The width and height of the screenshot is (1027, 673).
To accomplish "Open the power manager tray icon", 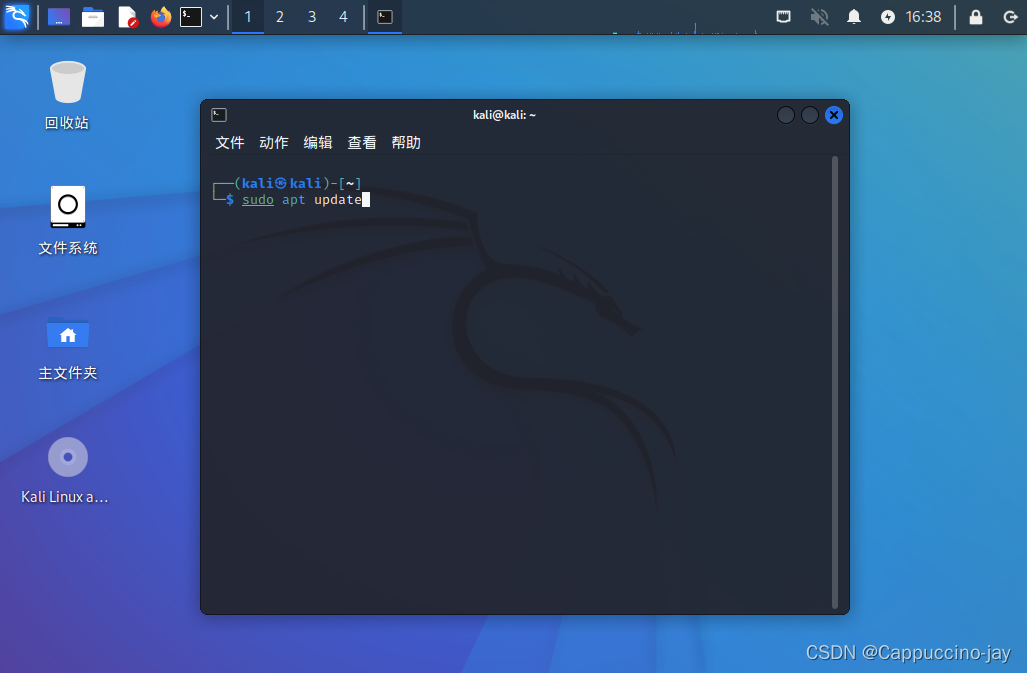I will pyautogui.click(x=887, y=17).
